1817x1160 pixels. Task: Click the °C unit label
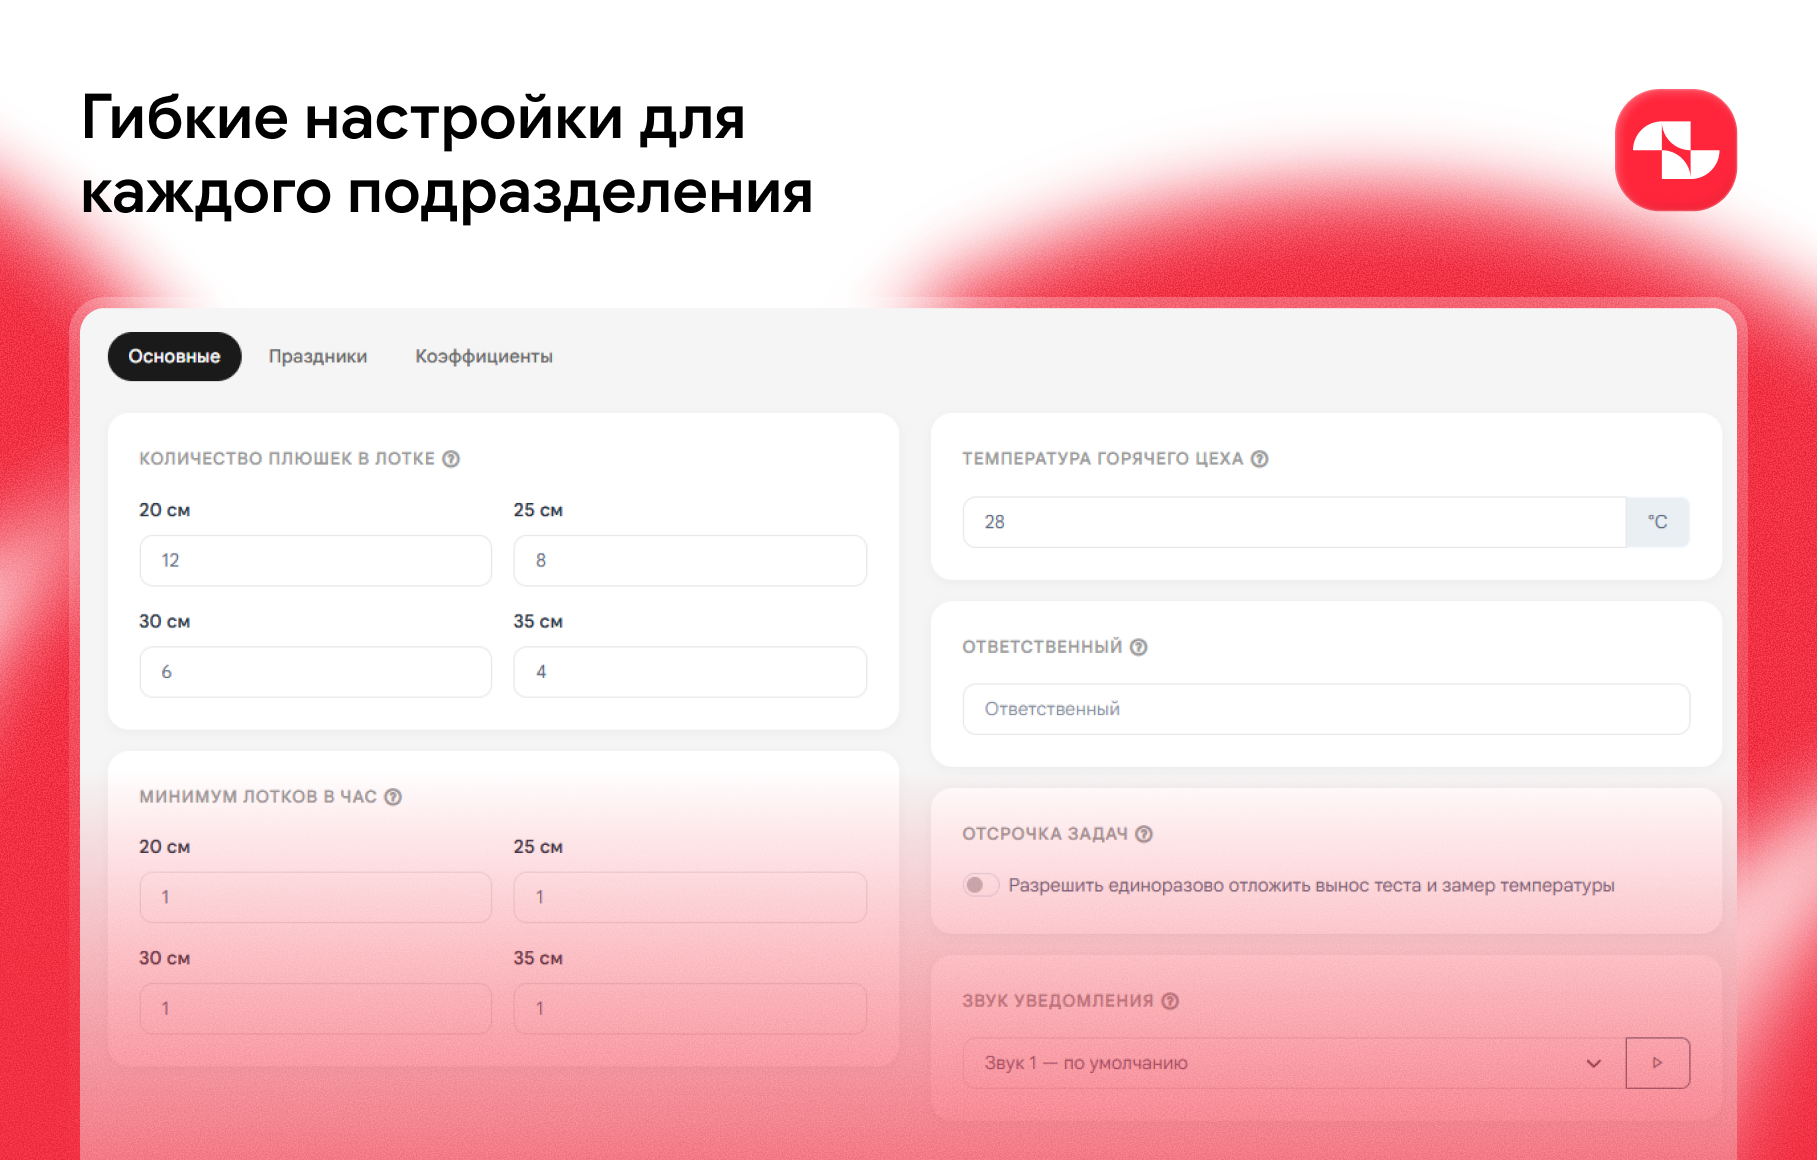pyautogui.click(x=1658, y=522)
